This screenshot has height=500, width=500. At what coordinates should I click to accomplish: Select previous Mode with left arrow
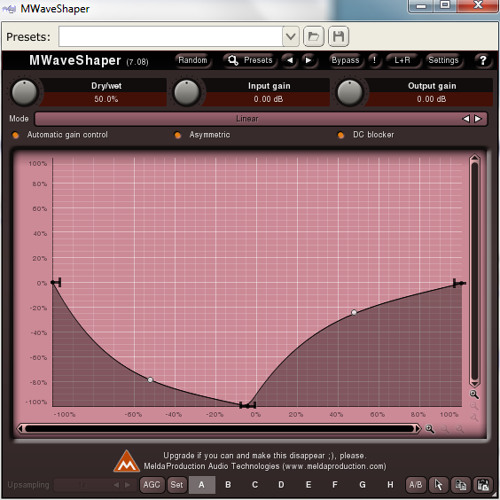(466, 119)
